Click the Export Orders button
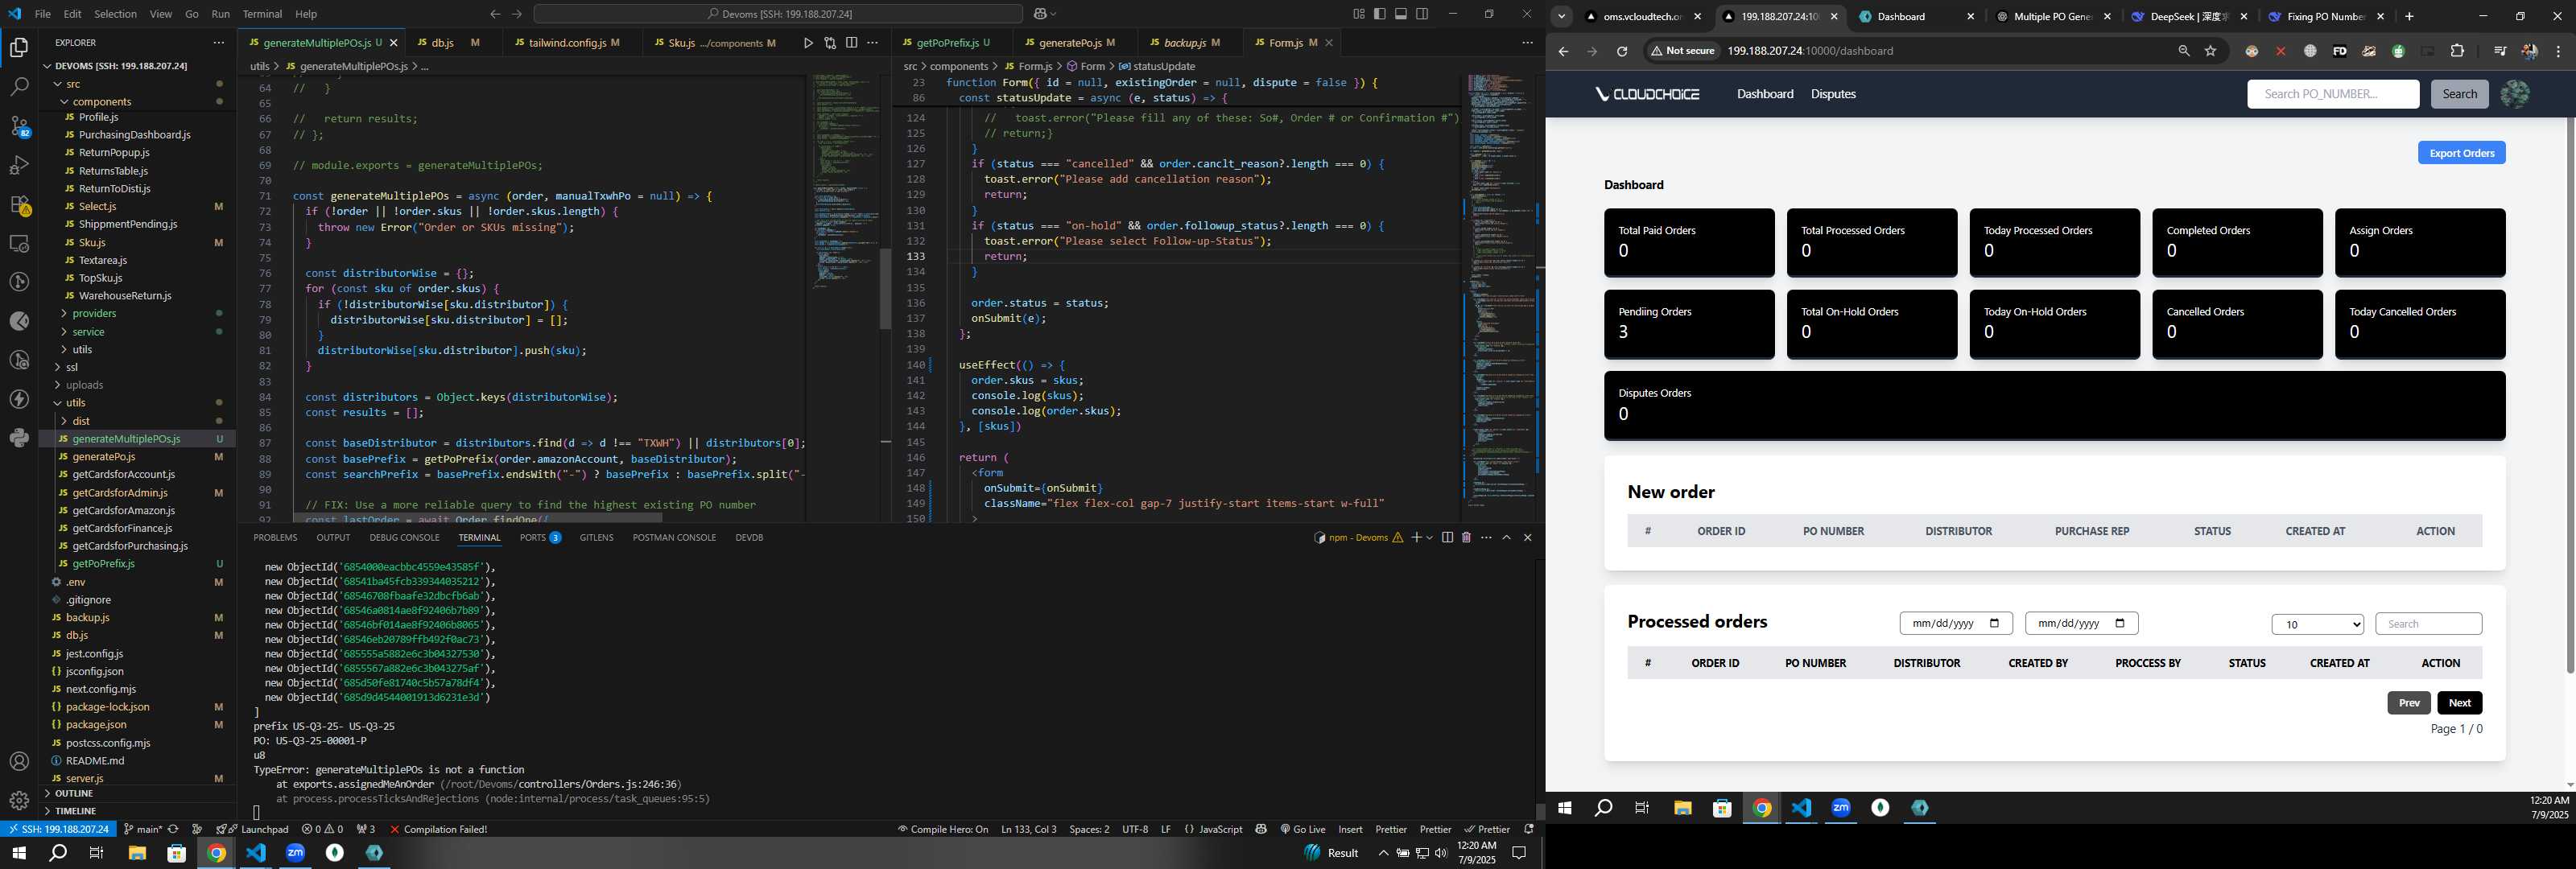 click(x=2461, y=153)
